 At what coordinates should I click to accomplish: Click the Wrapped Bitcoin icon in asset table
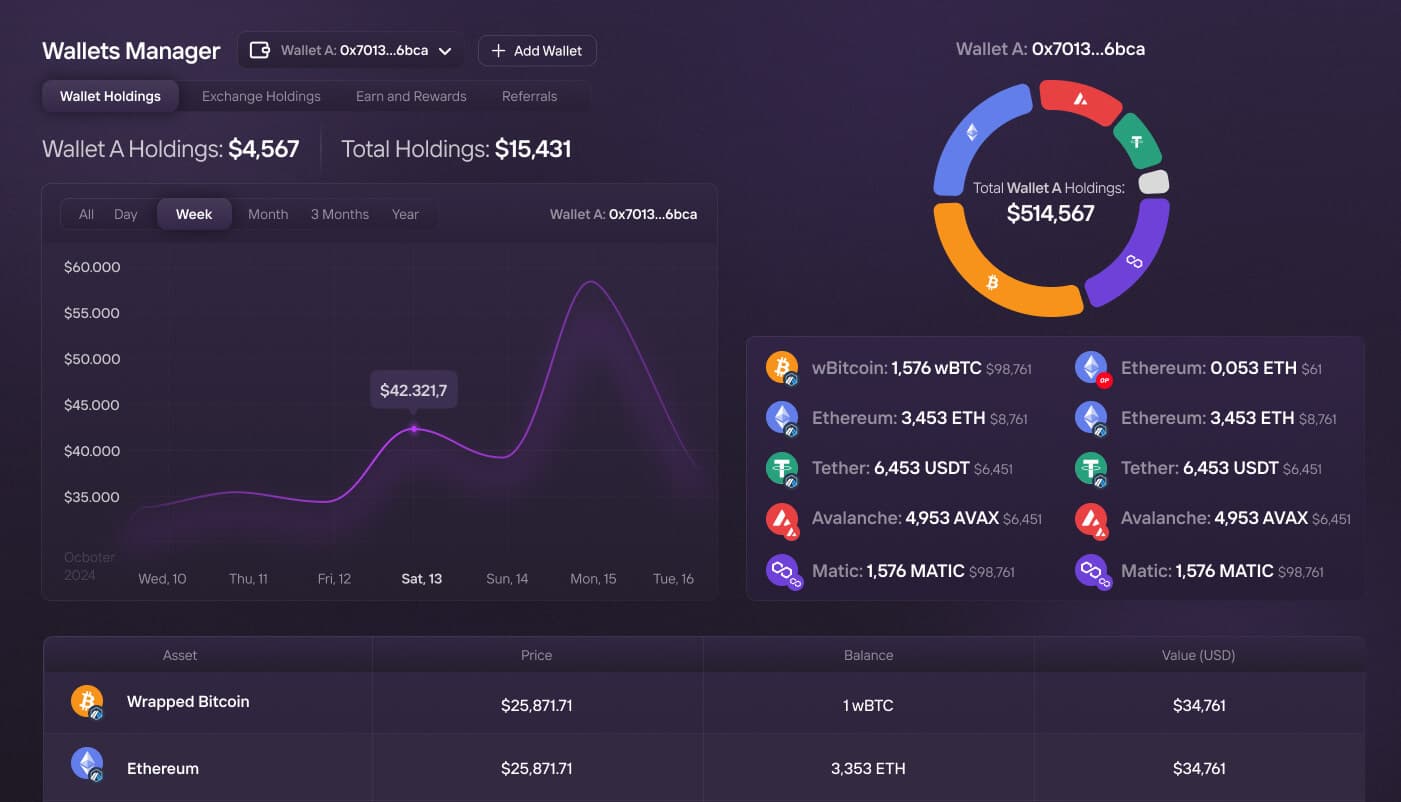[x=87, y=702]
